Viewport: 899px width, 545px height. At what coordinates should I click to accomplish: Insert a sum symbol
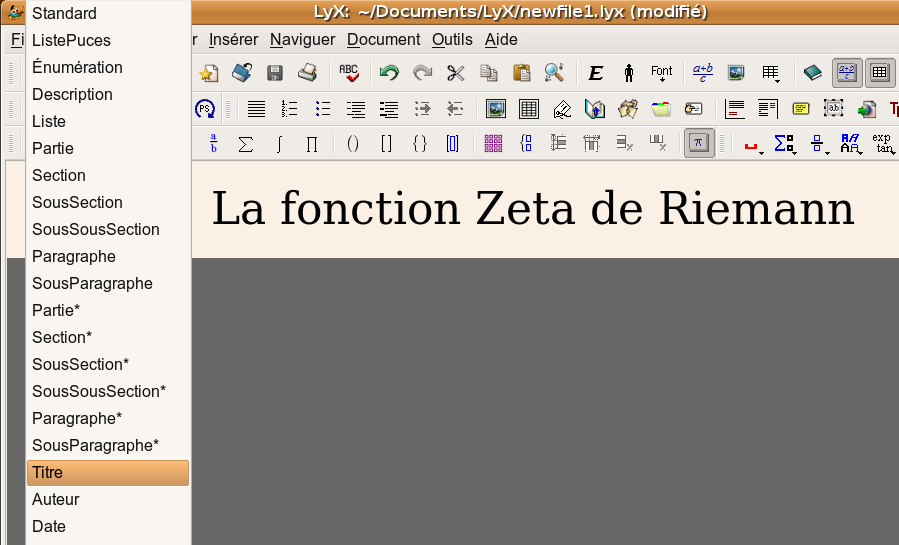click(245, 144)
